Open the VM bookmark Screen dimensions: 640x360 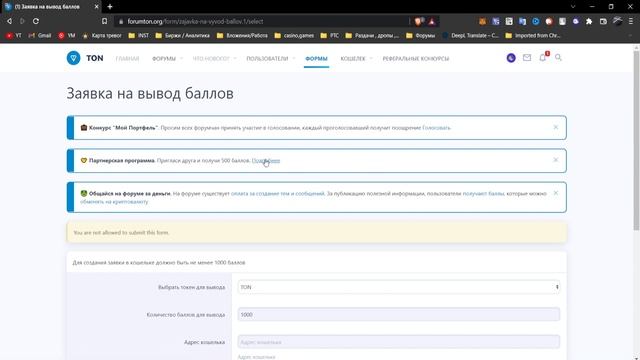click(x=67, y=36)
